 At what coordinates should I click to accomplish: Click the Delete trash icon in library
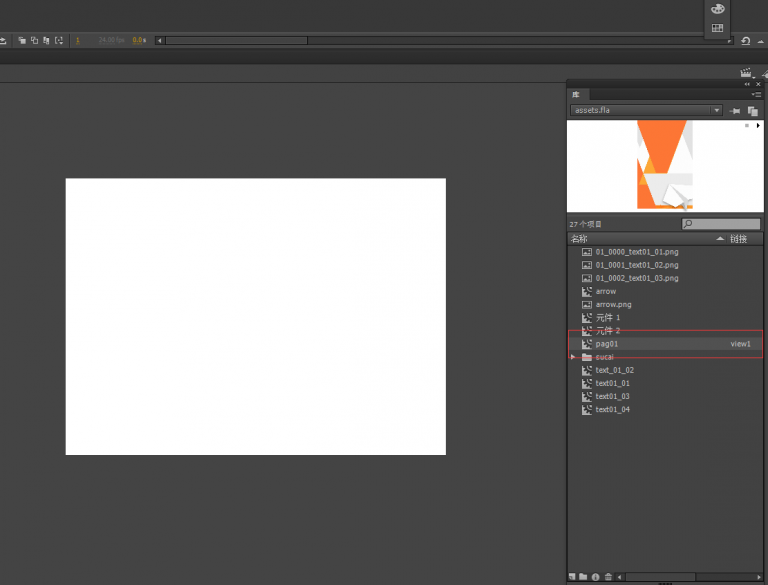tap(608, 577)
